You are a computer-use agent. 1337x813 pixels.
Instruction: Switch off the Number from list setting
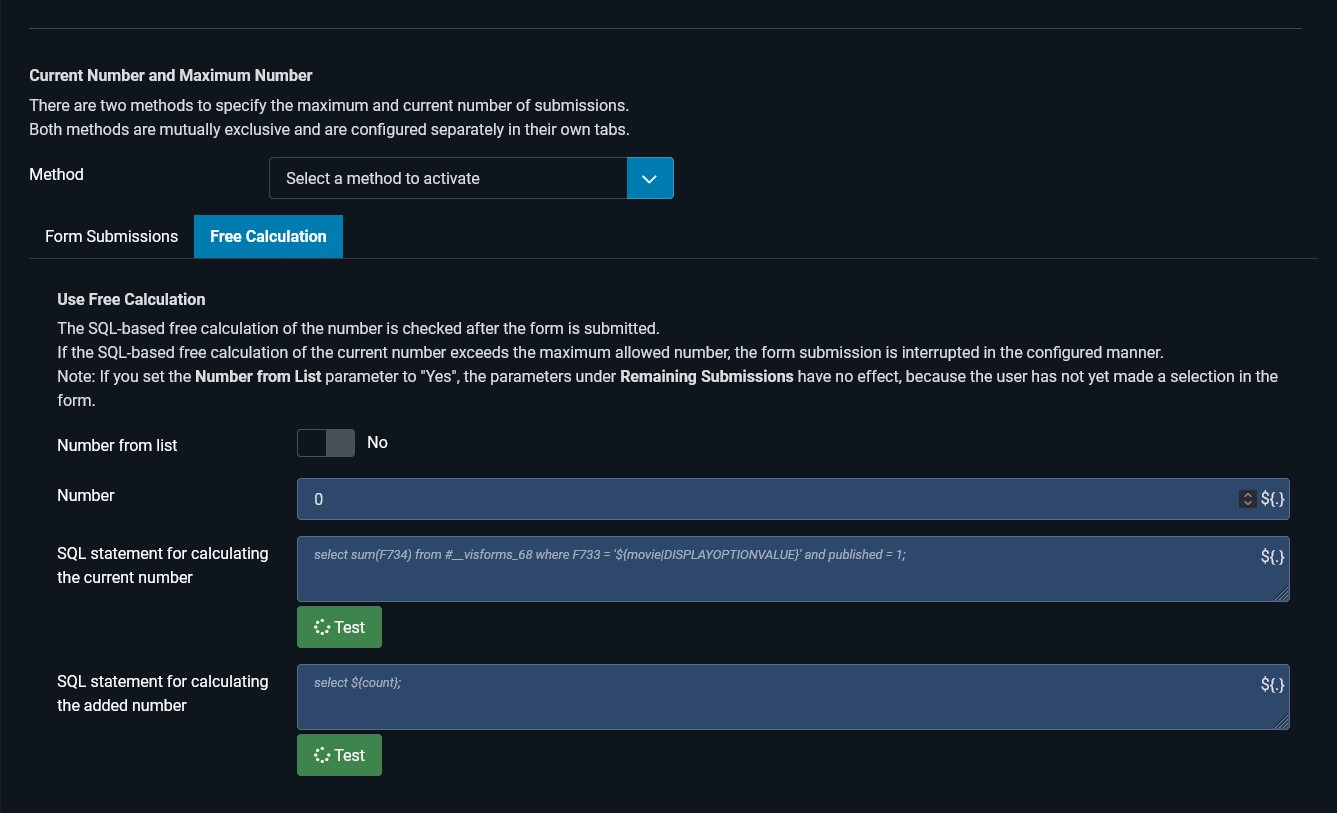pyautogui.click(x=326, y=443)
